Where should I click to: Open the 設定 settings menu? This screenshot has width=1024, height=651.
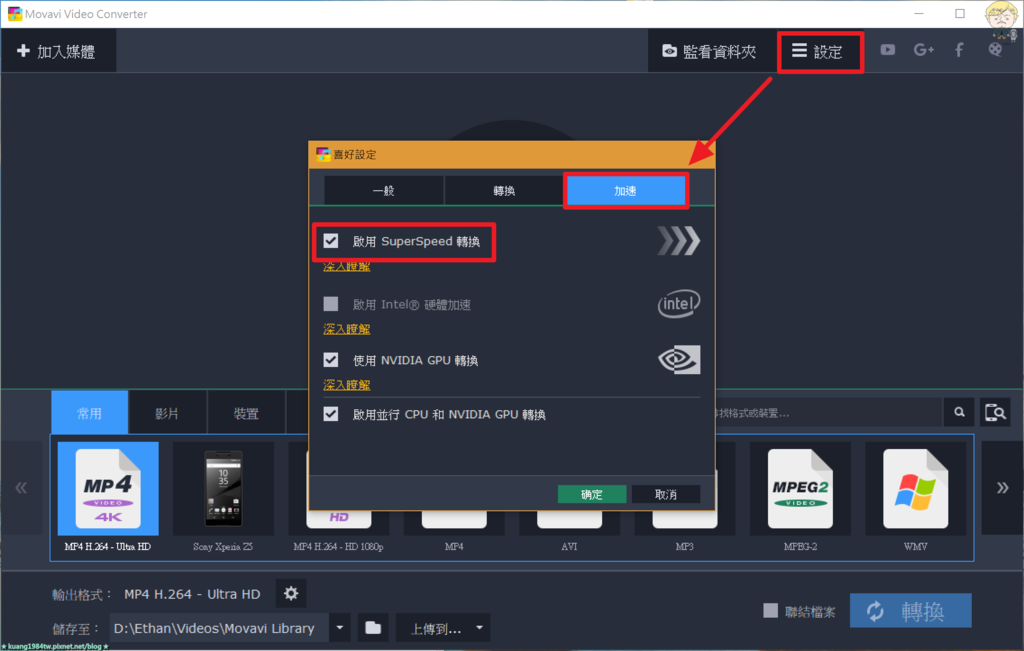point(818,51)
